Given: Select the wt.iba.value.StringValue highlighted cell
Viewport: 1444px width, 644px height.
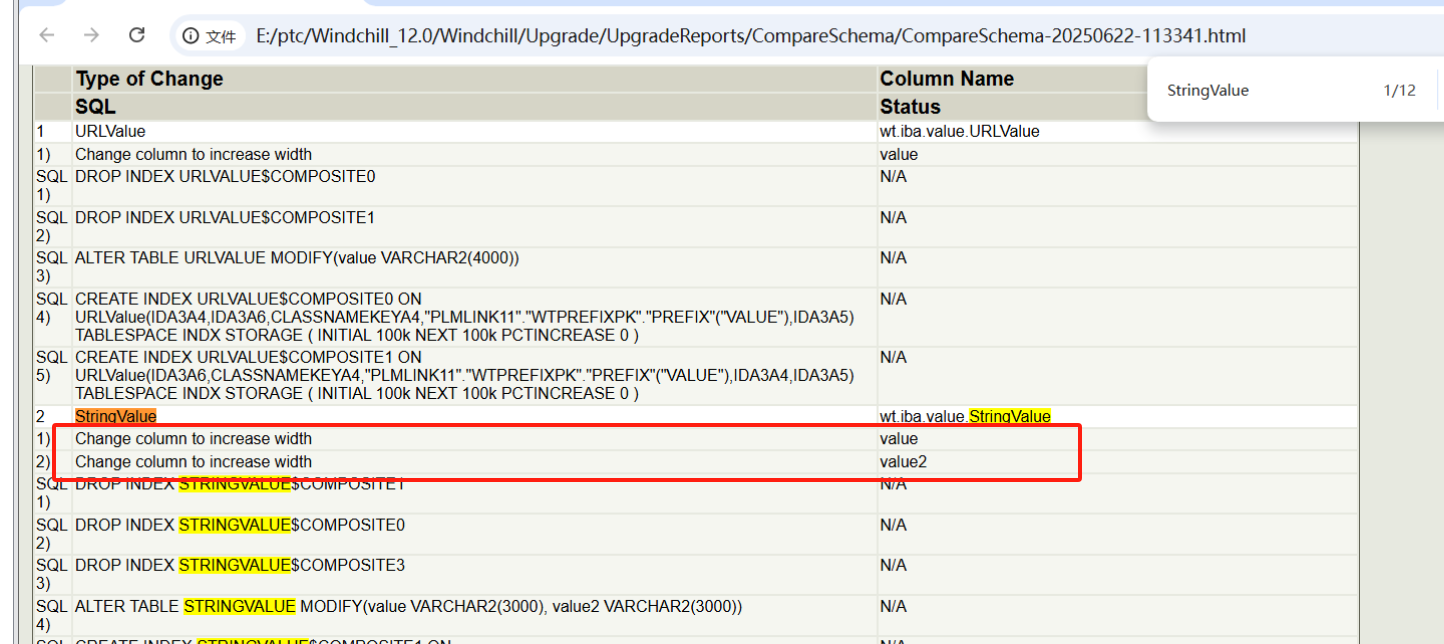Looking at the screenshot, I should pyautogui.click(x=964, y=416).
